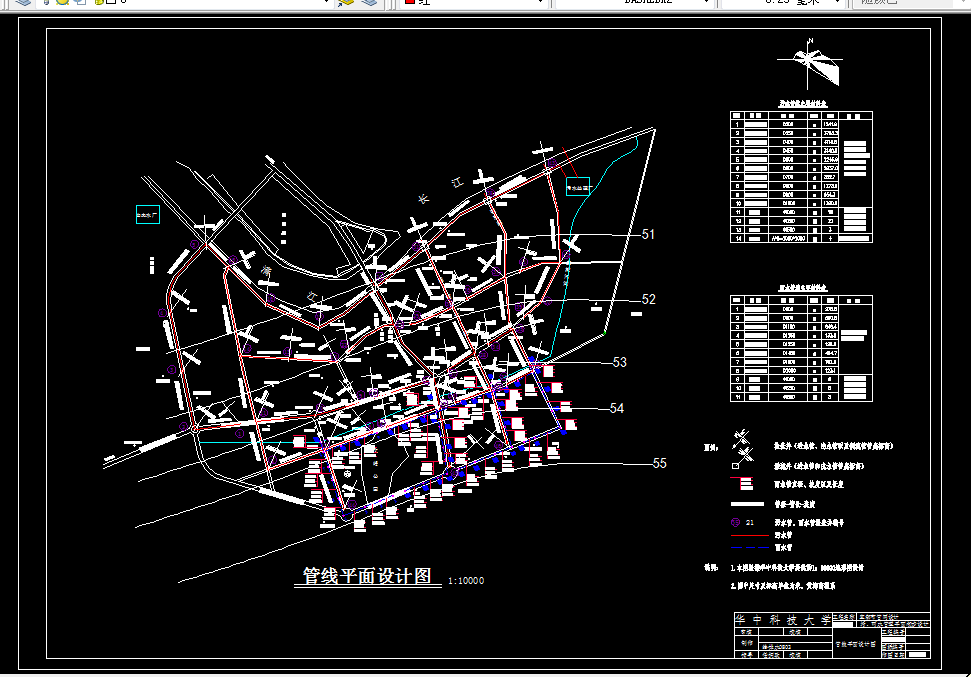Select the scale text 1:10000
This screenshot has width=971, height=677.
[x=466, y=581]
